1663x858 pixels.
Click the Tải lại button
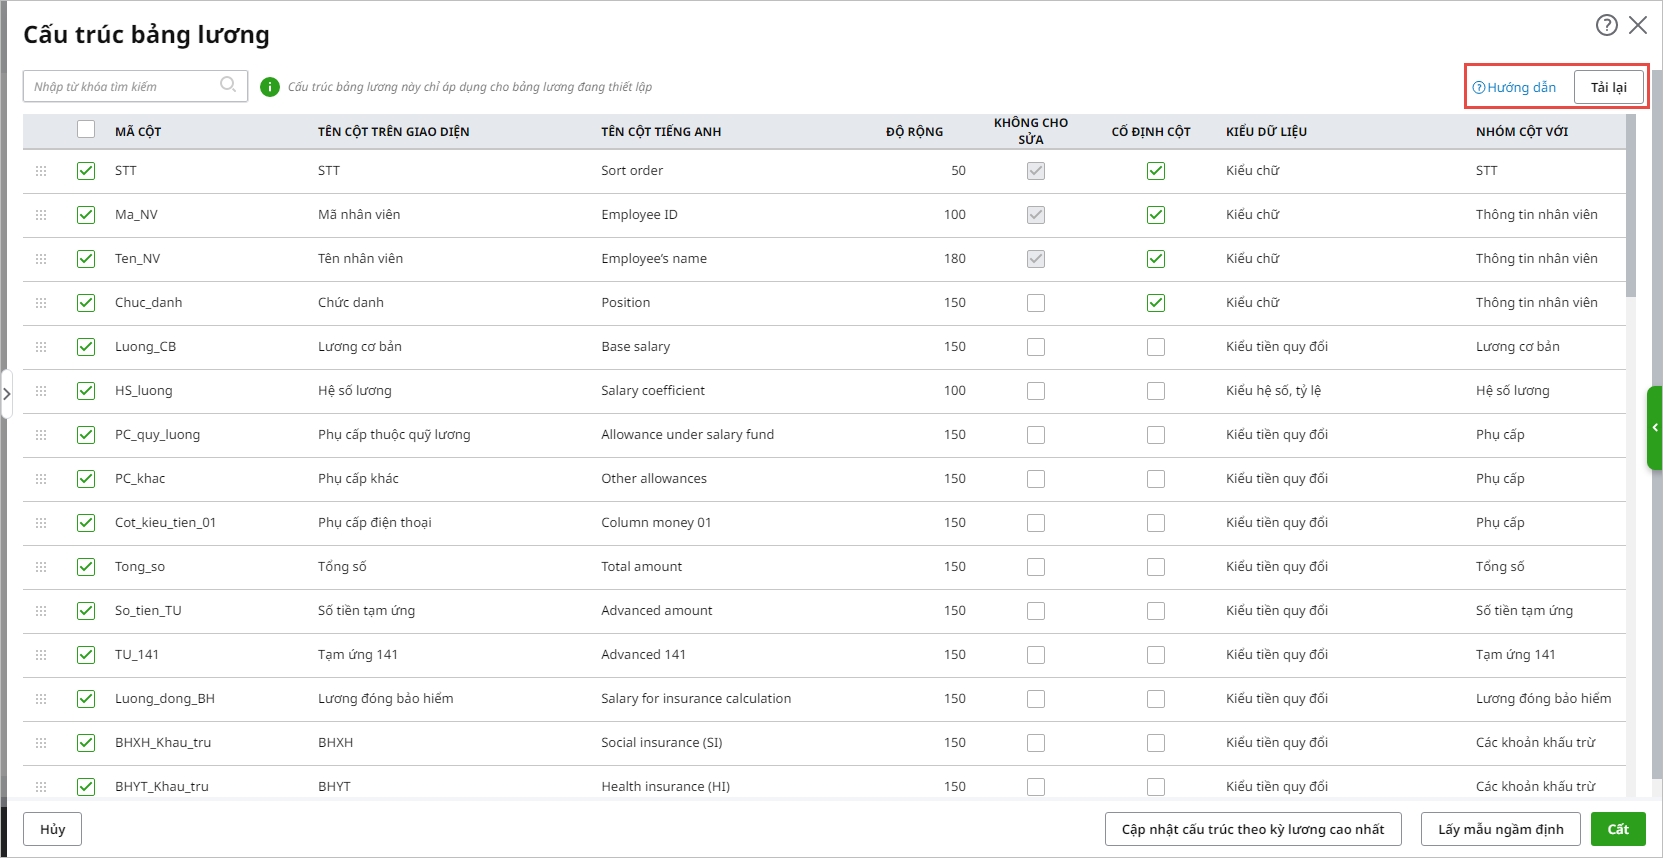click(1608, 88)
